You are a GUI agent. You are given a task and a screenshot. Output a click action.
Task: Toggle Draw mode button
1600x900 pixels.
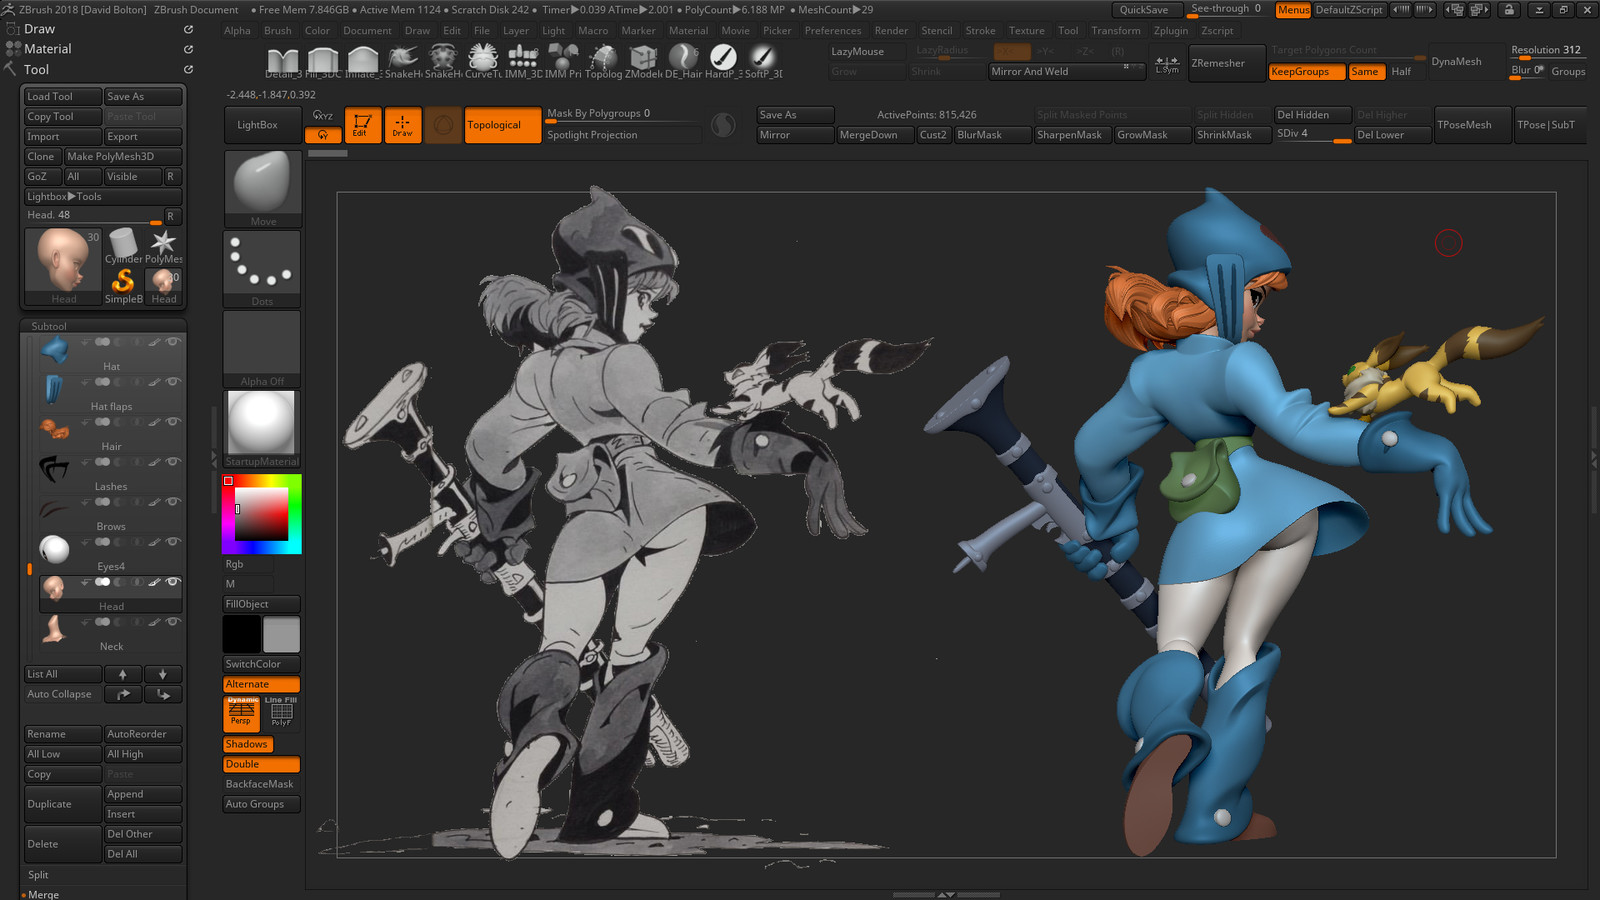(403, 125)
